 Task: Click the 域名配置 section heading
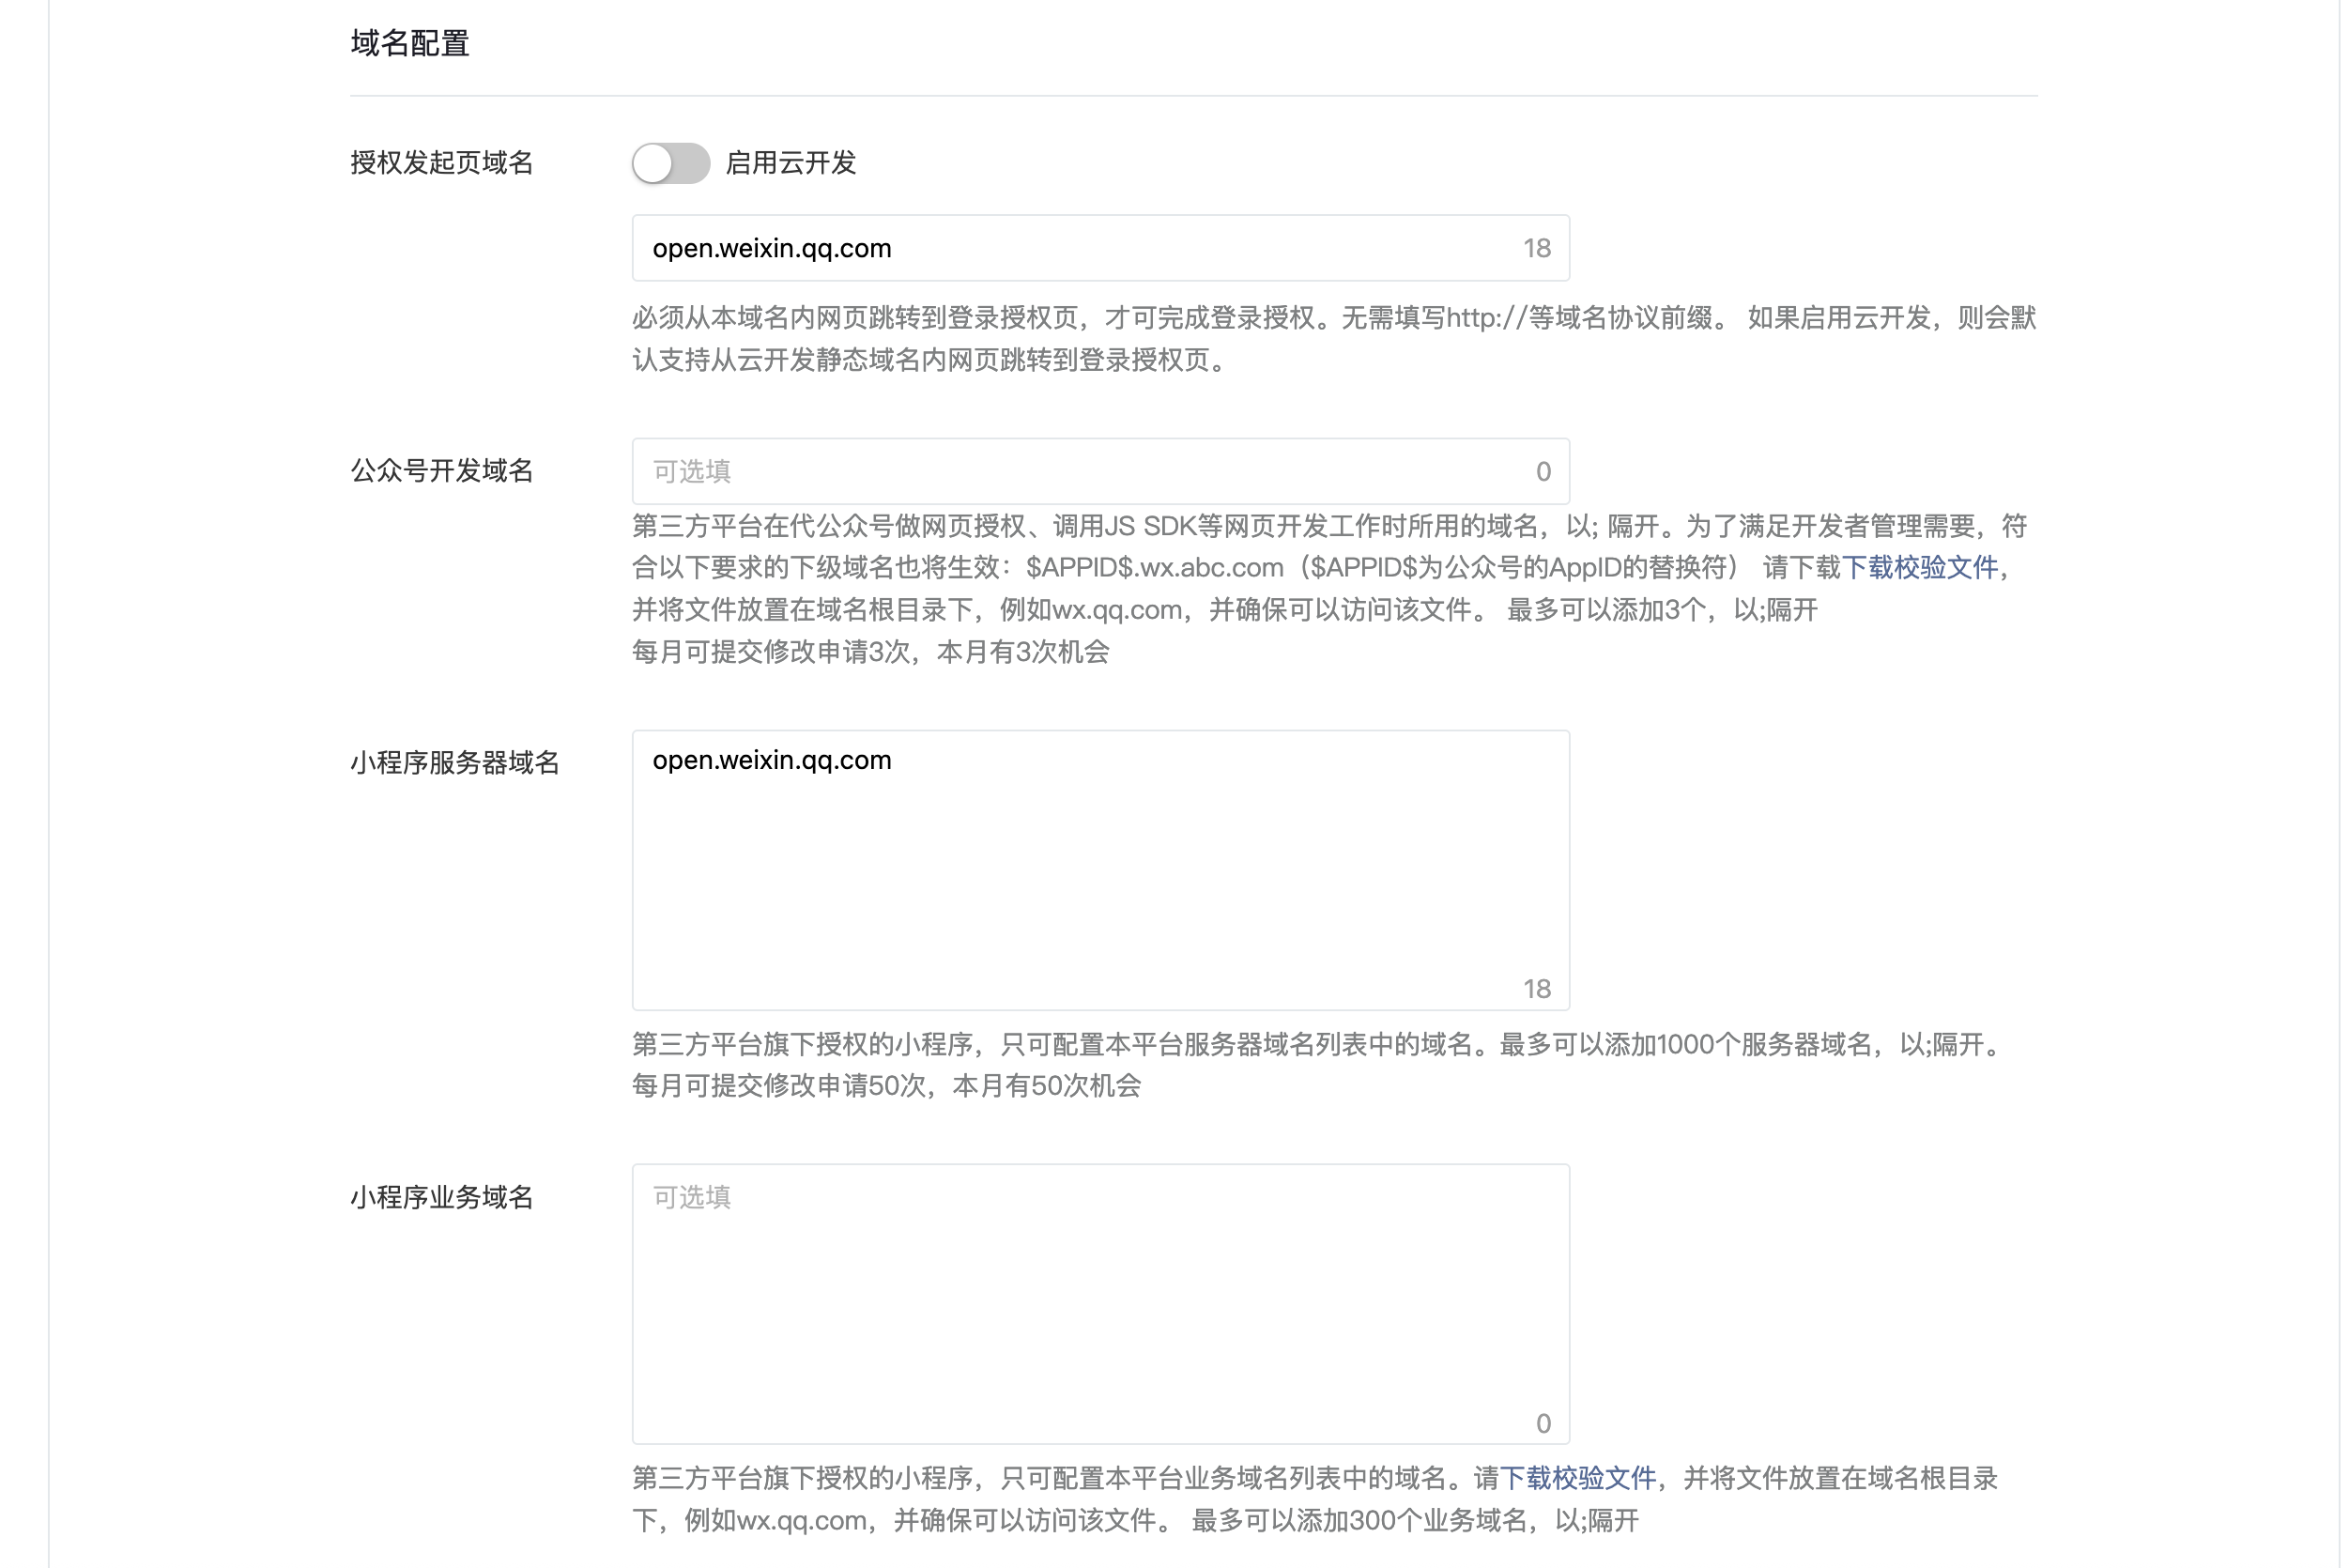[410, 43]
